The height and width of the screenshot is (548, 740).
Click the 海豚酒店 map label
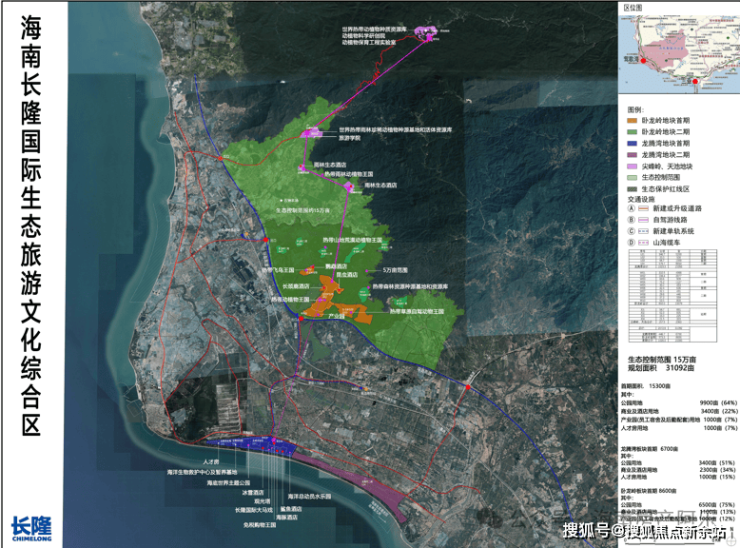point(287,517)
